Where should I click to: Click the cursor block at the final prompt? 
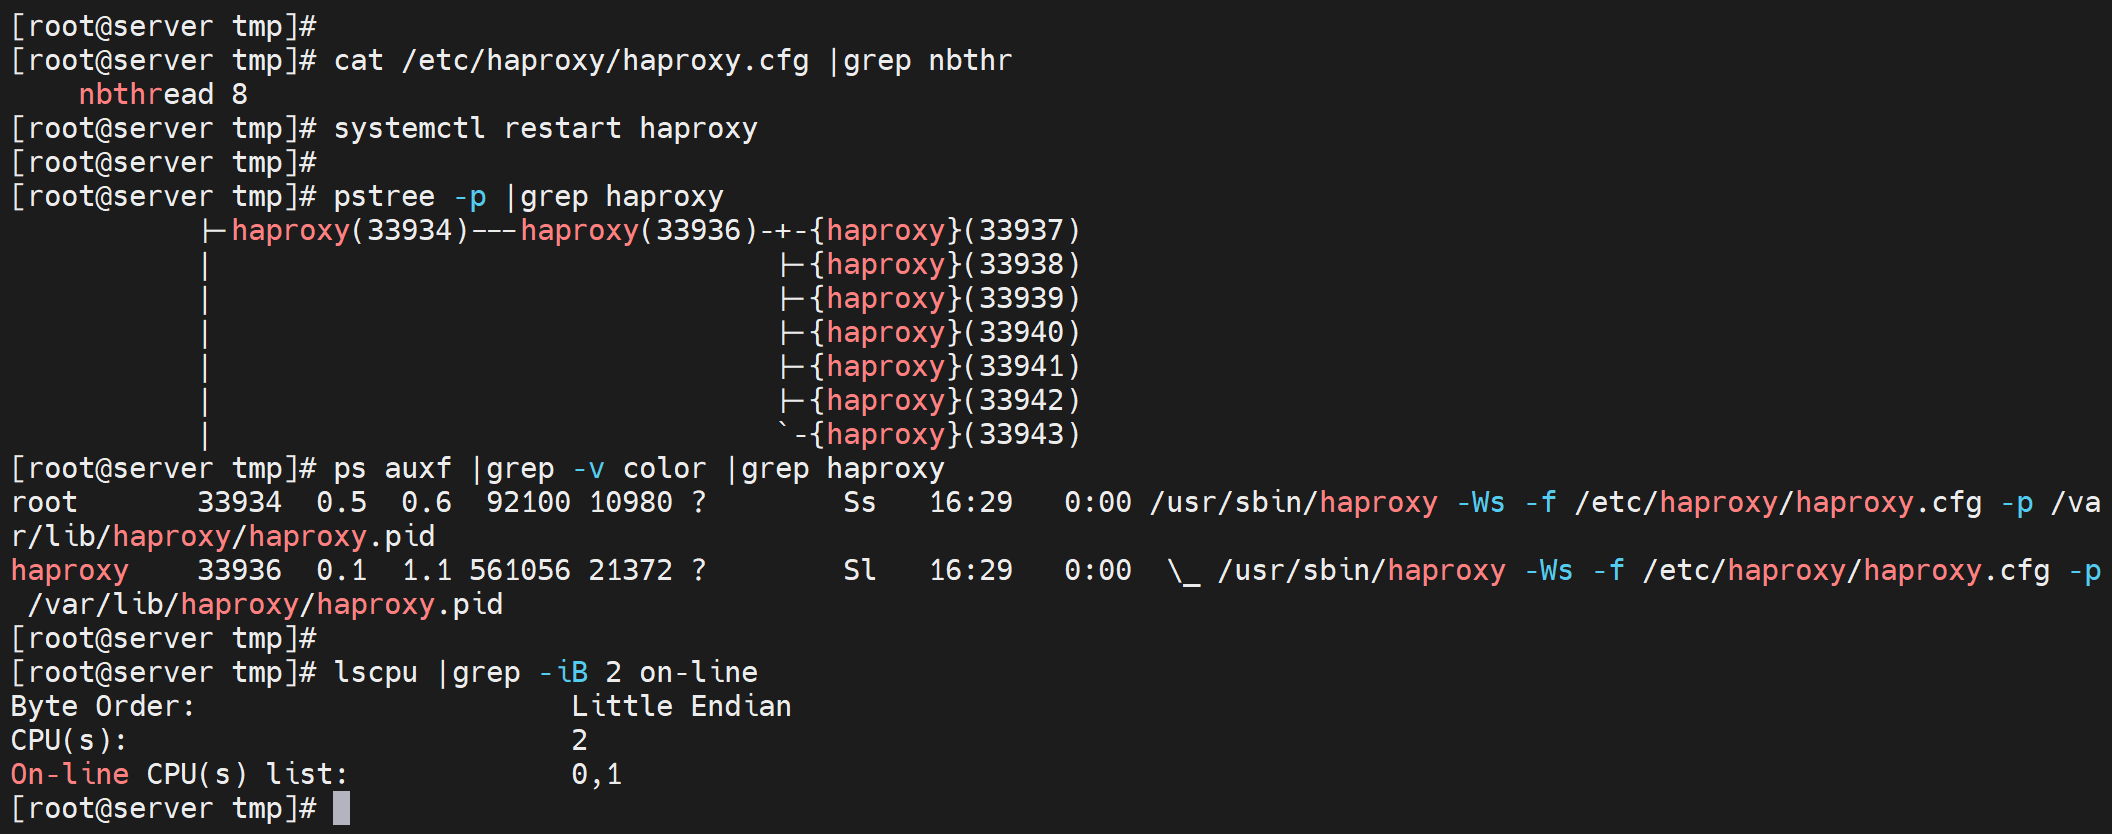click(x=341, y=808)
